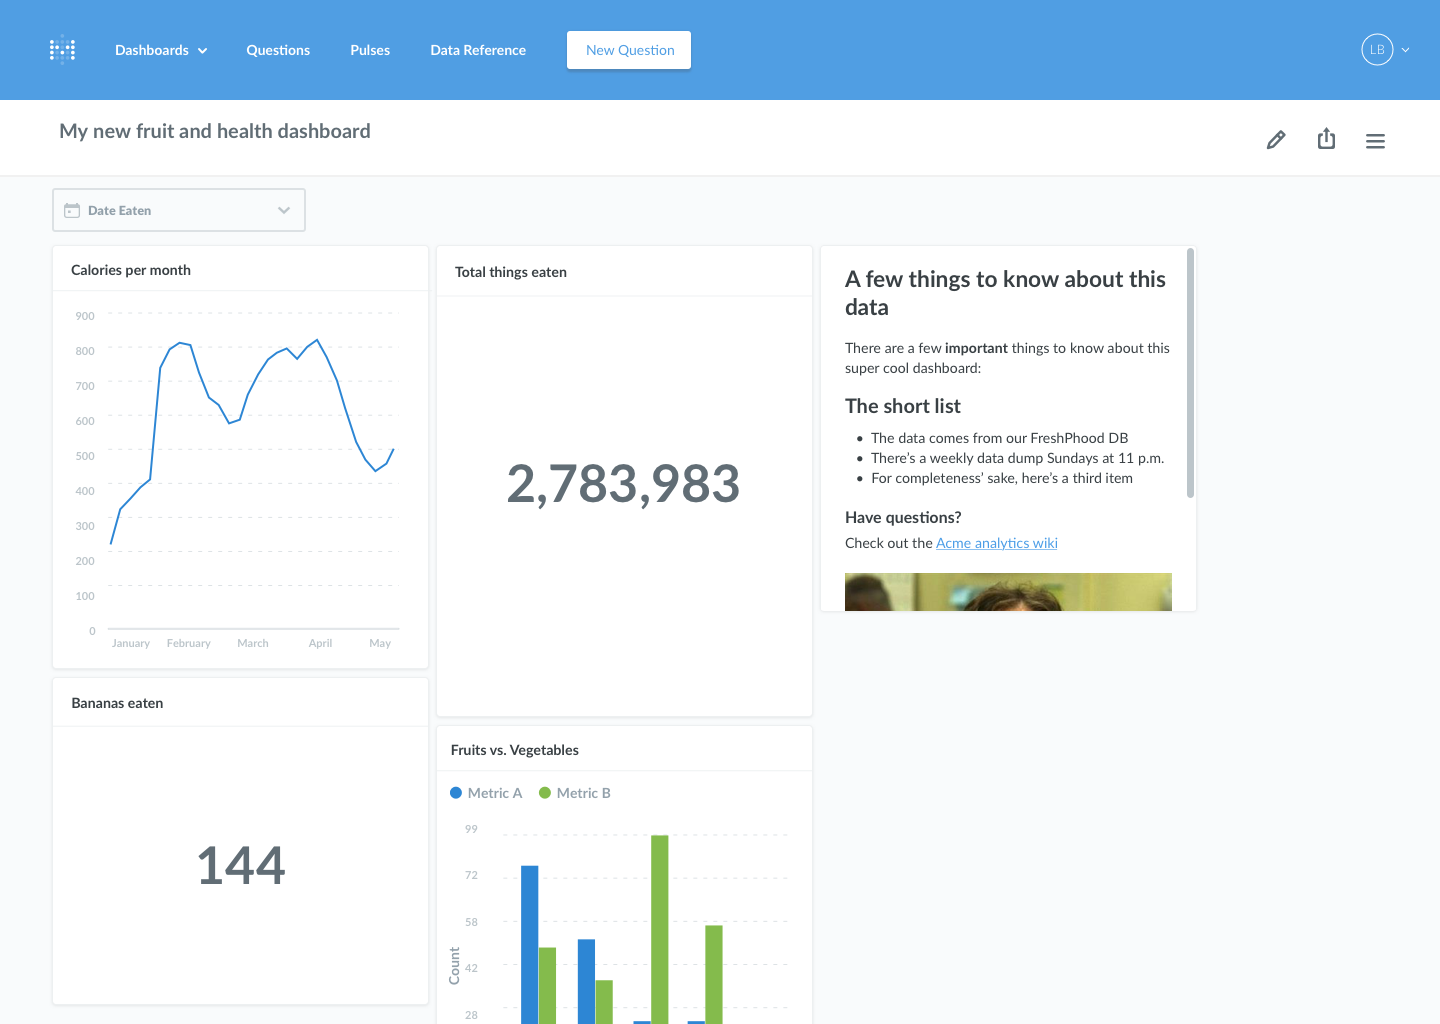Expand the Date Eaten filter chevron
1440x1024 pixels.
pos(283,210)
